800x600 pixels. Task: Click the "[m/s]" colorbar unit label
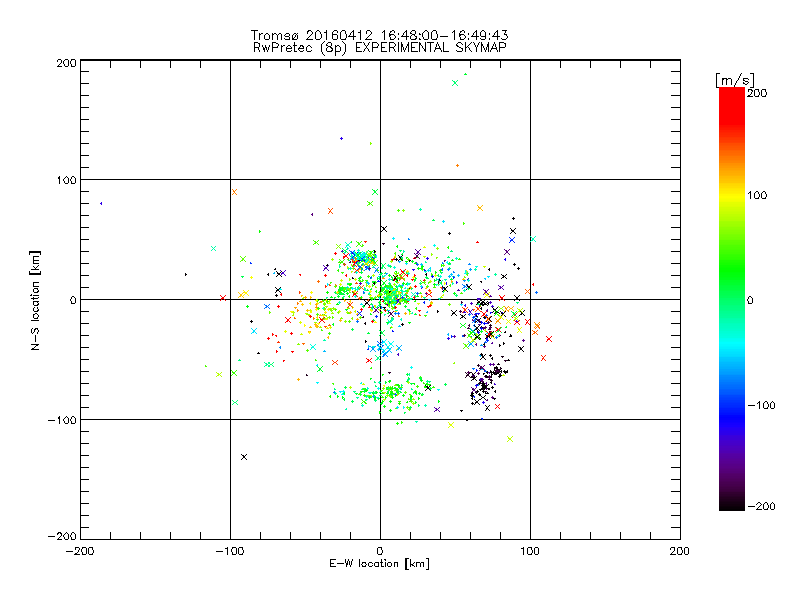point(735,80)
